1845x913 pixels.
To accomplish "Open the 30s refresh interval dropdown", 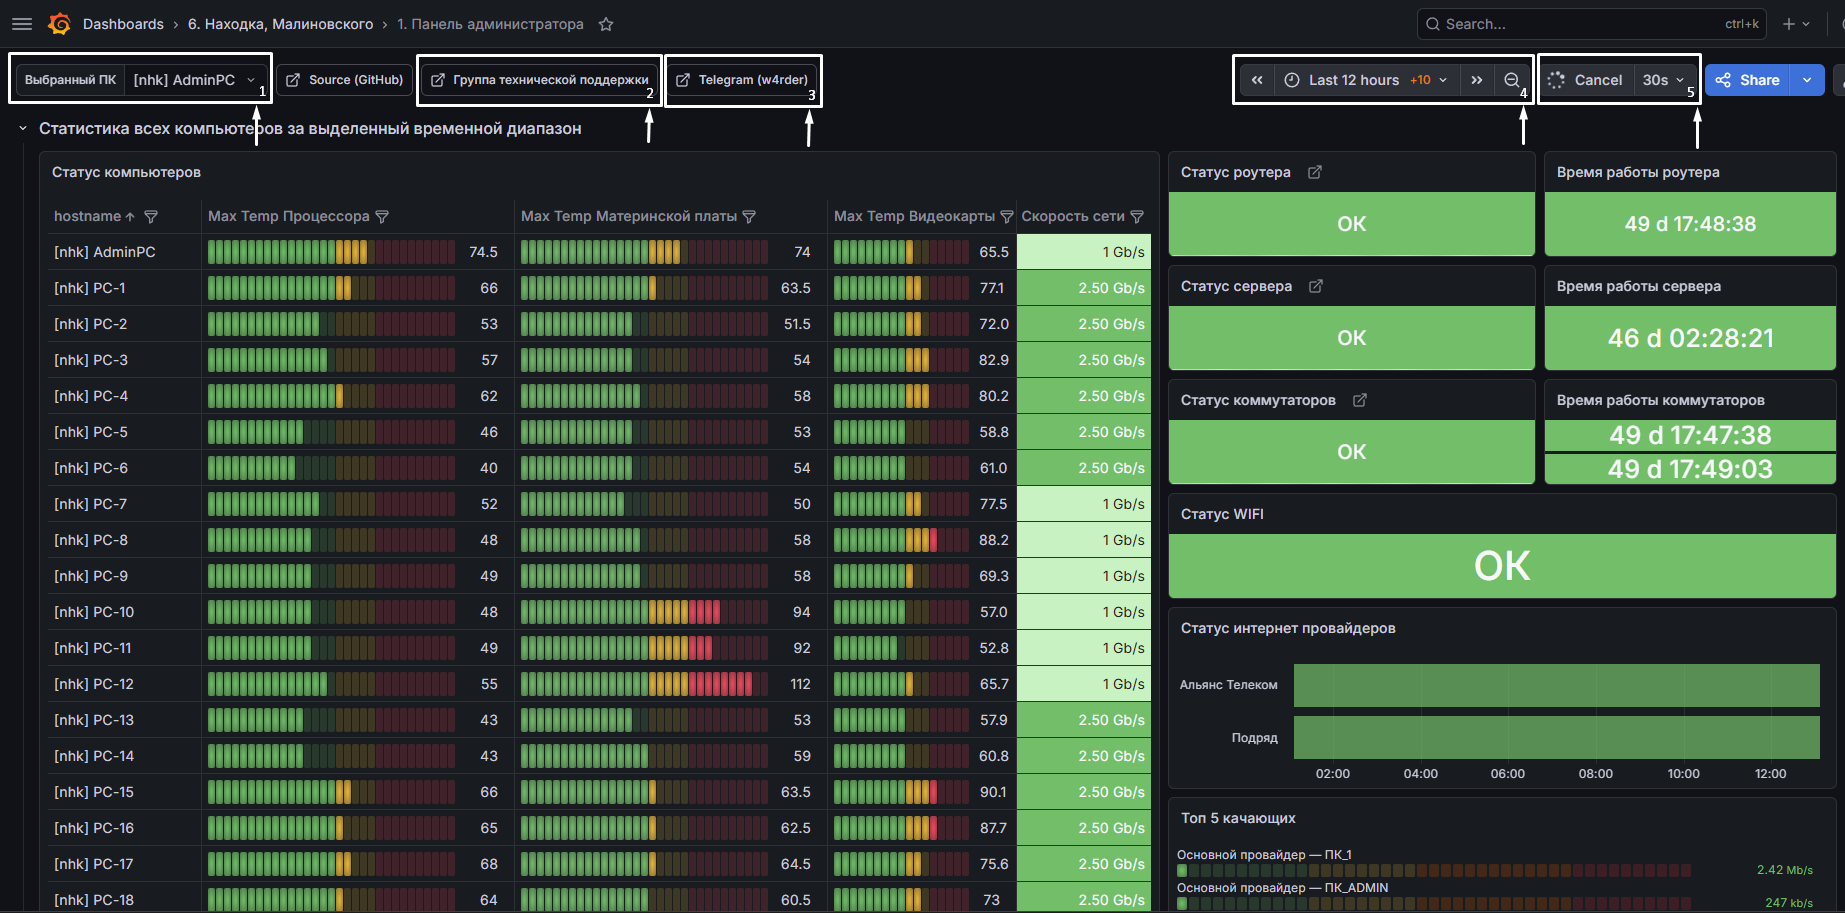I will (1663, 80).
